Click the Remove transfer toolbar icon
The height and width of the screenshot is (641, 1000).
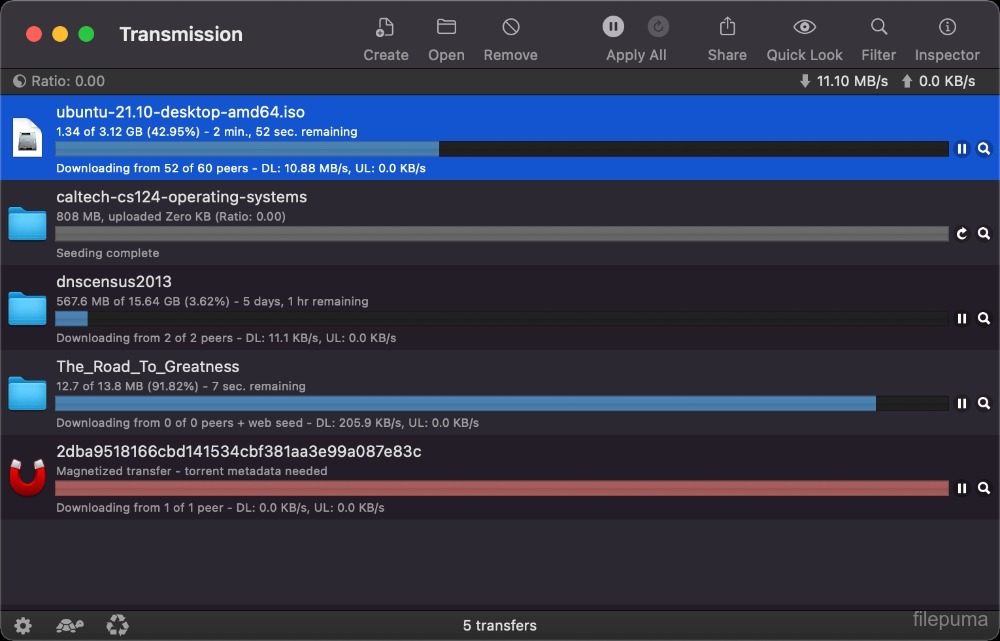(x=510, y=28)
